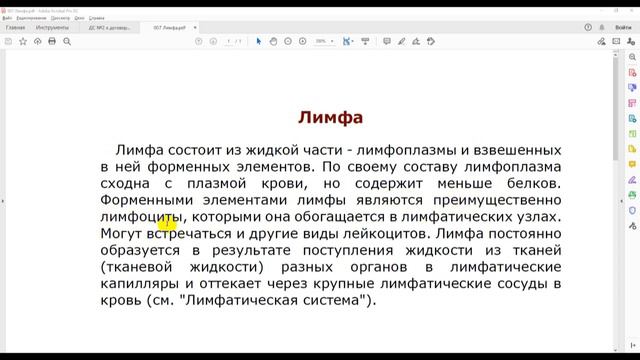Viewport: 640px width, 360px height.
Task: Click the fill and sign icon at top right
Action: [x=601, y=41]
